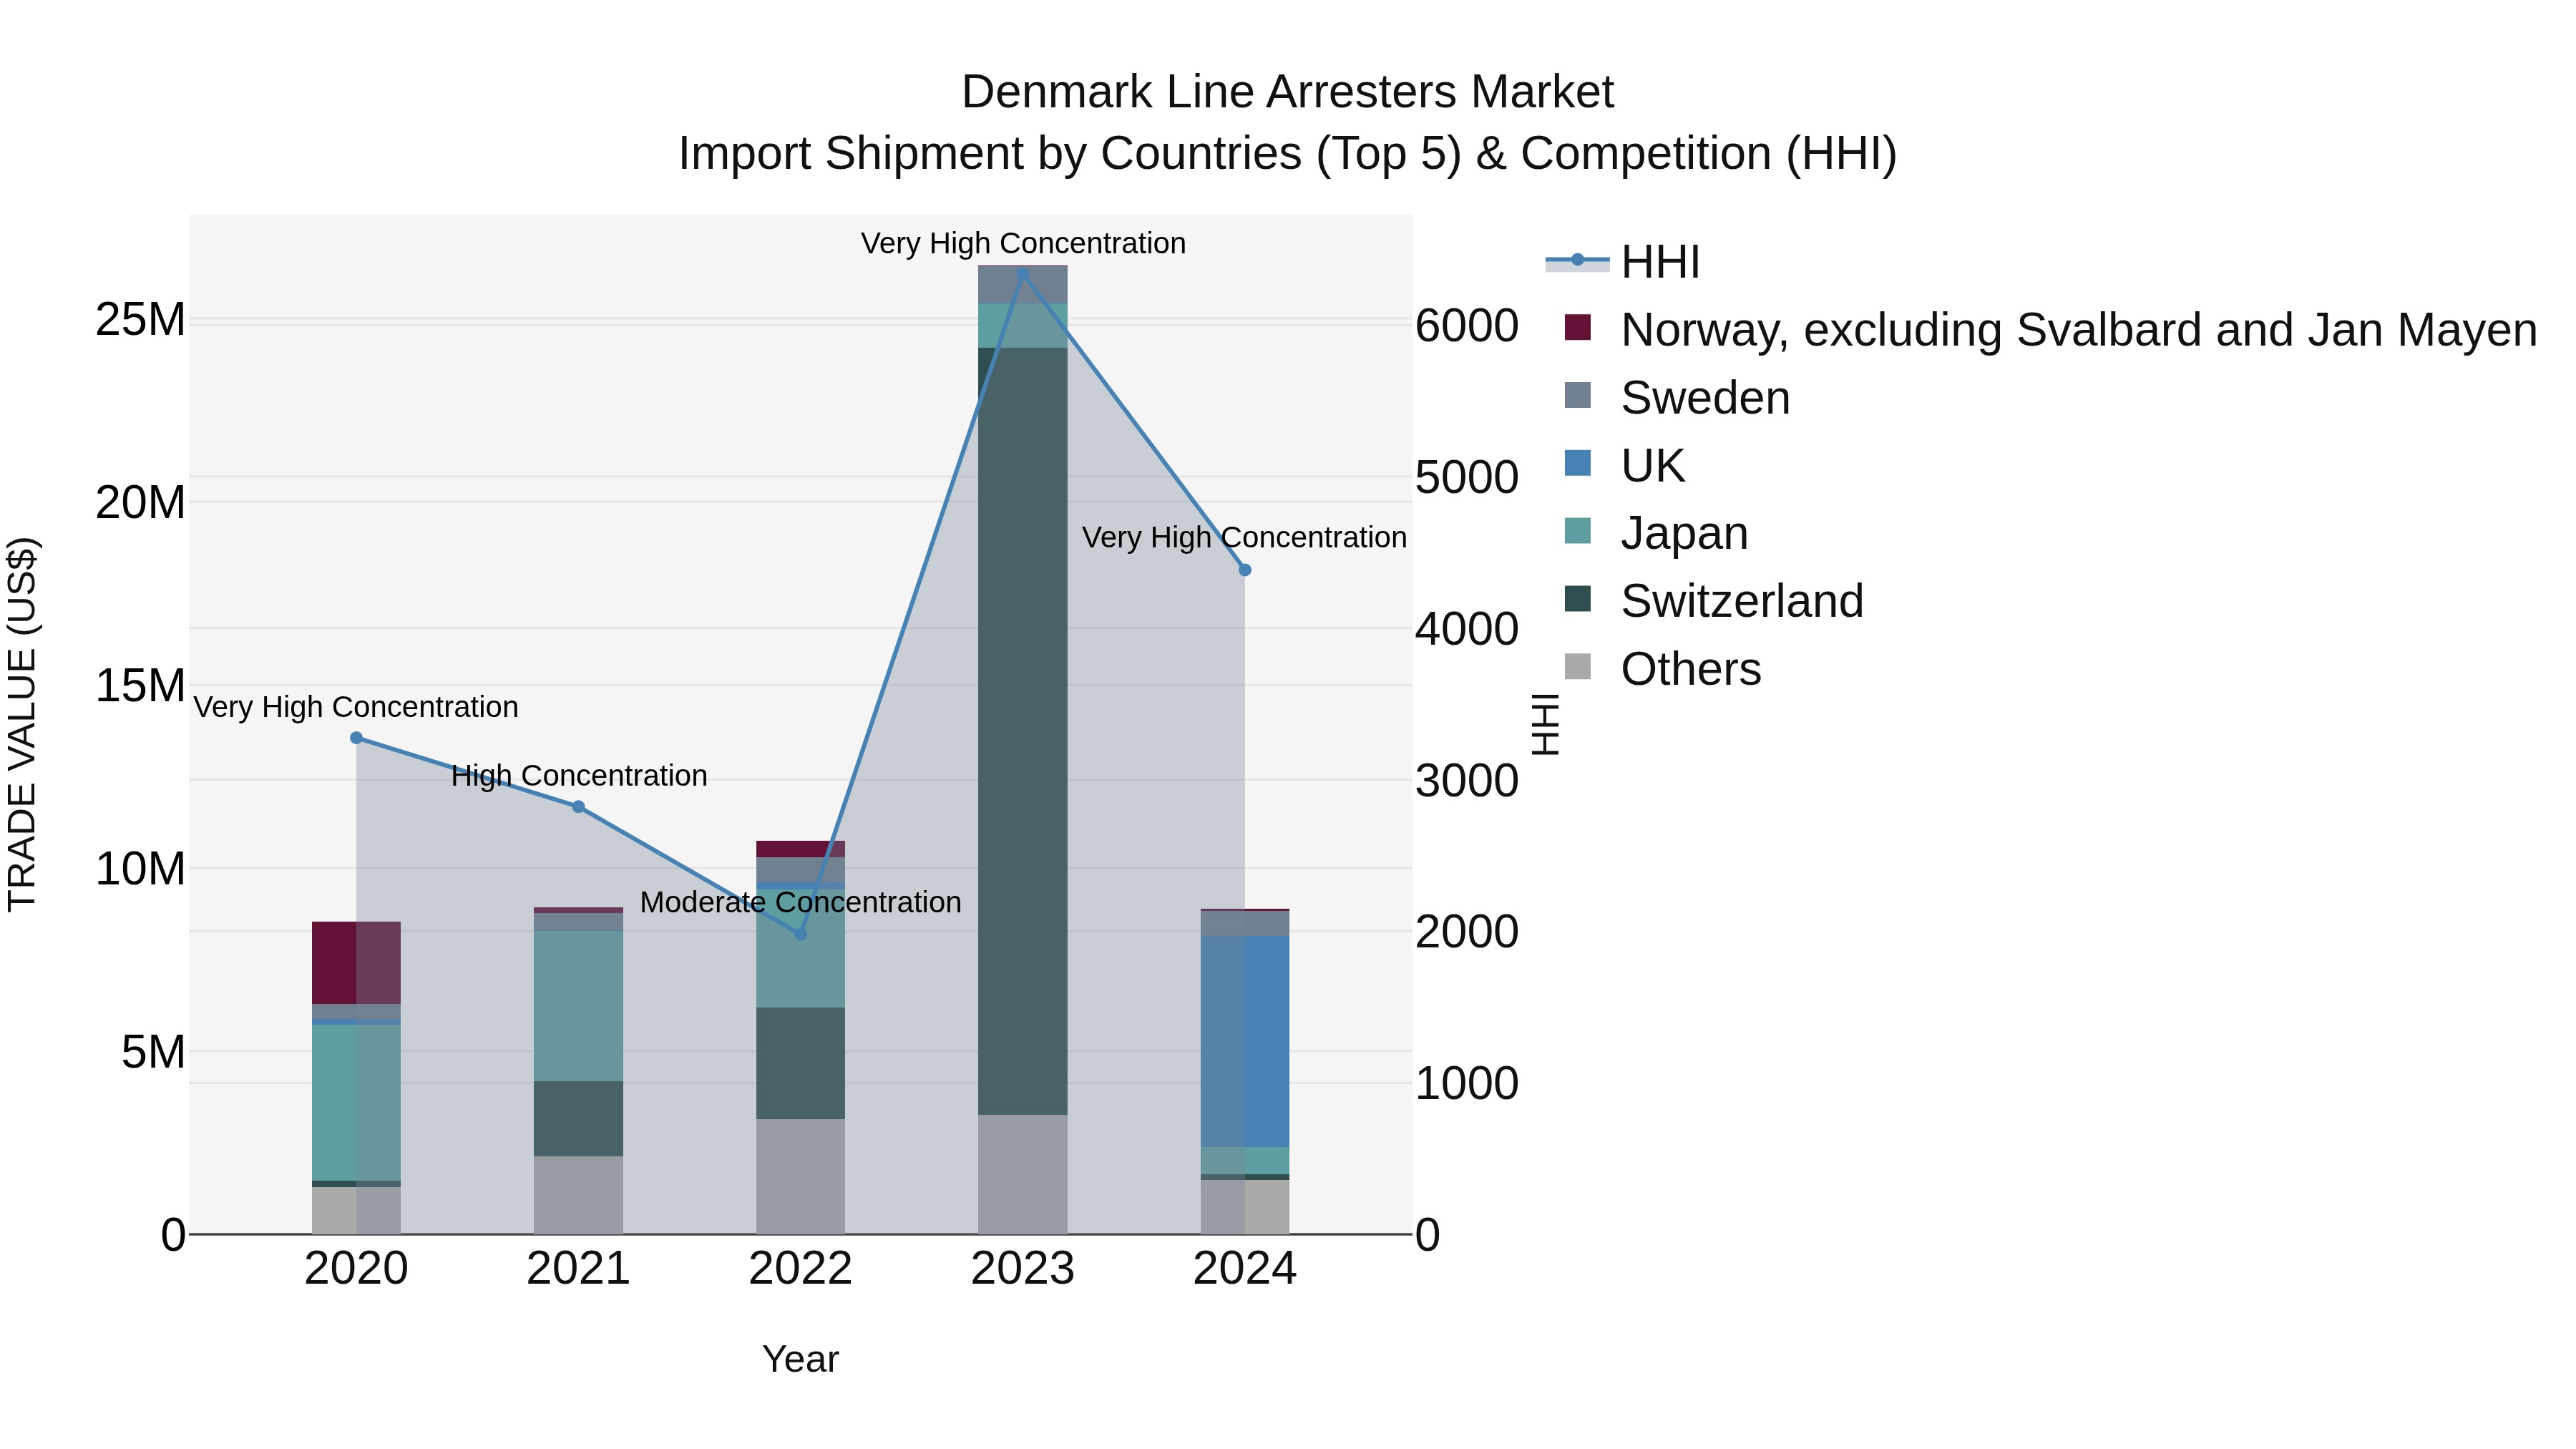Click the 3000 HHI axis tick label
Screen dimensions: 2576x1449
pyautogui.click(x=1466, y=780)
